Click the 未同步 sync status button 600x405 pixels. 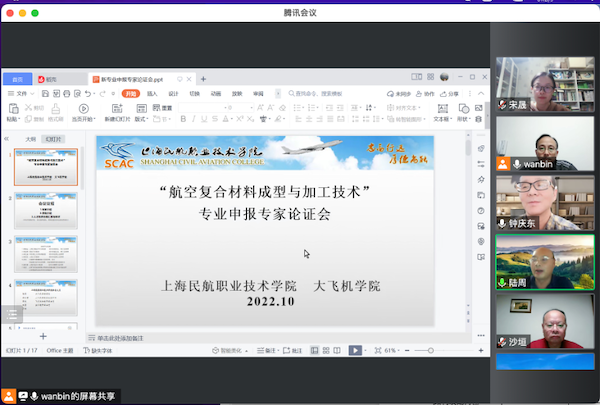pyautogui.click(x=399, y=94)
